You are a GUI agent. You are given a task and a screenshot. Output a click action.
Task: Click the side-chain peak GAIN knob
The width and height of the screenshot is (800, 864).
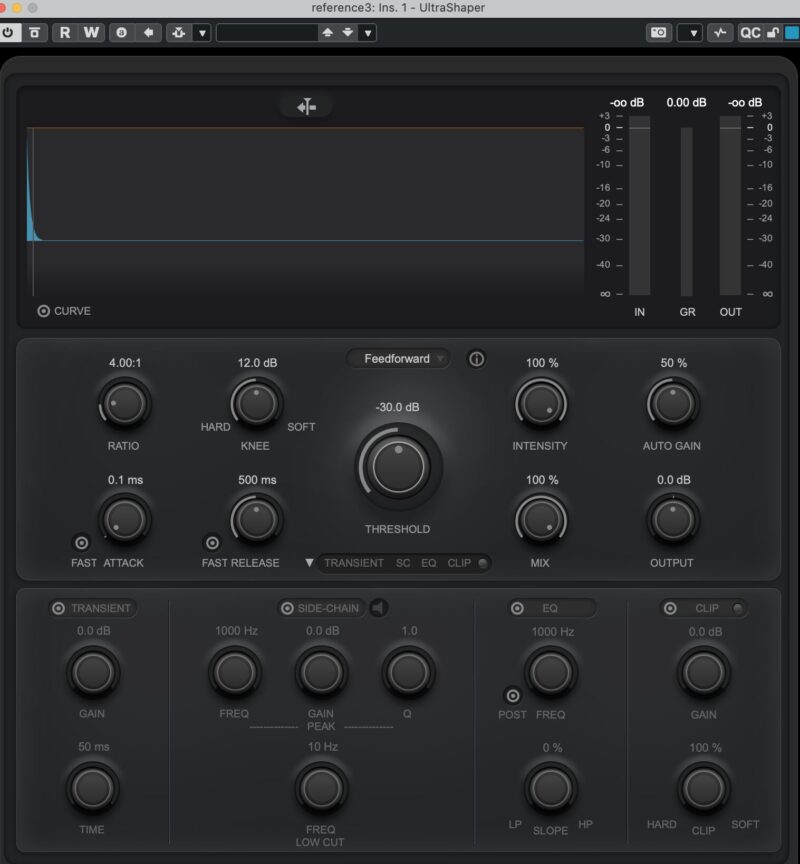(321, 672)
